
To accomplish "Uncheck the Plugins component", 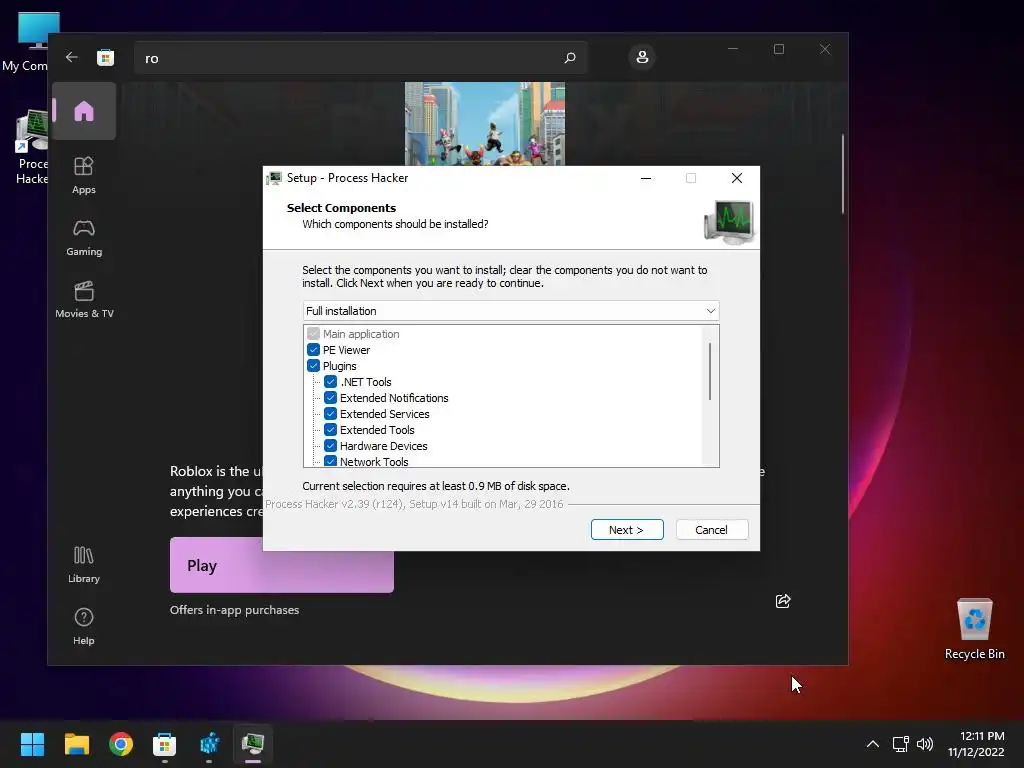I will [x=313, y=366].
